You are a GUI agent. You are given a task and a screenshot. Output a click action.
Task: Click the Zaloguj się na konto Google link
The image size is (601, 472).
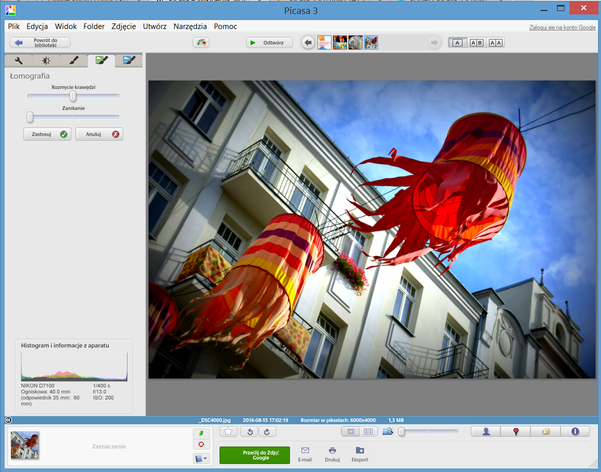pos(562,26)
